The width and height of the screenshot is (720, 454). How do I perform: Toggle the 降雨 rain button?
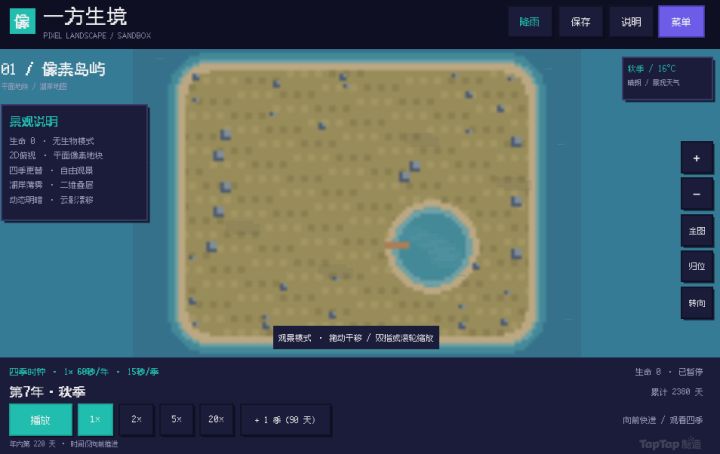[x=529, y=22]
